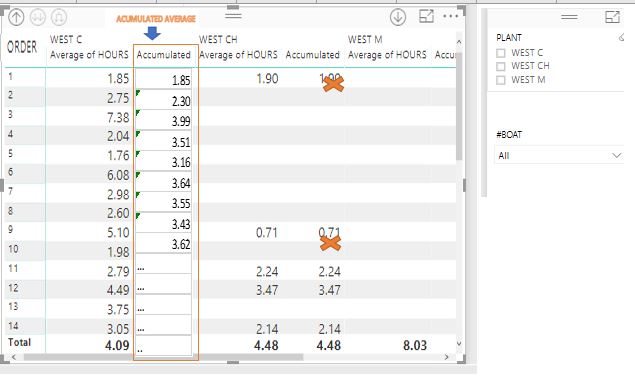Select the 7.38 value in order row 3

[118, 117]
